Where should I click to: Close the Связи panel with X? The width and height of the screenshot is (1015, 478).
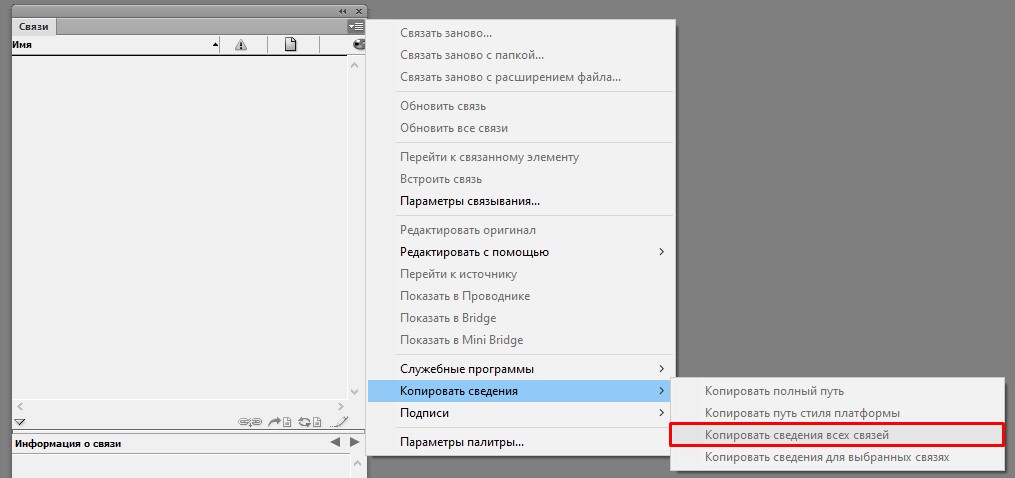point(358,12)
